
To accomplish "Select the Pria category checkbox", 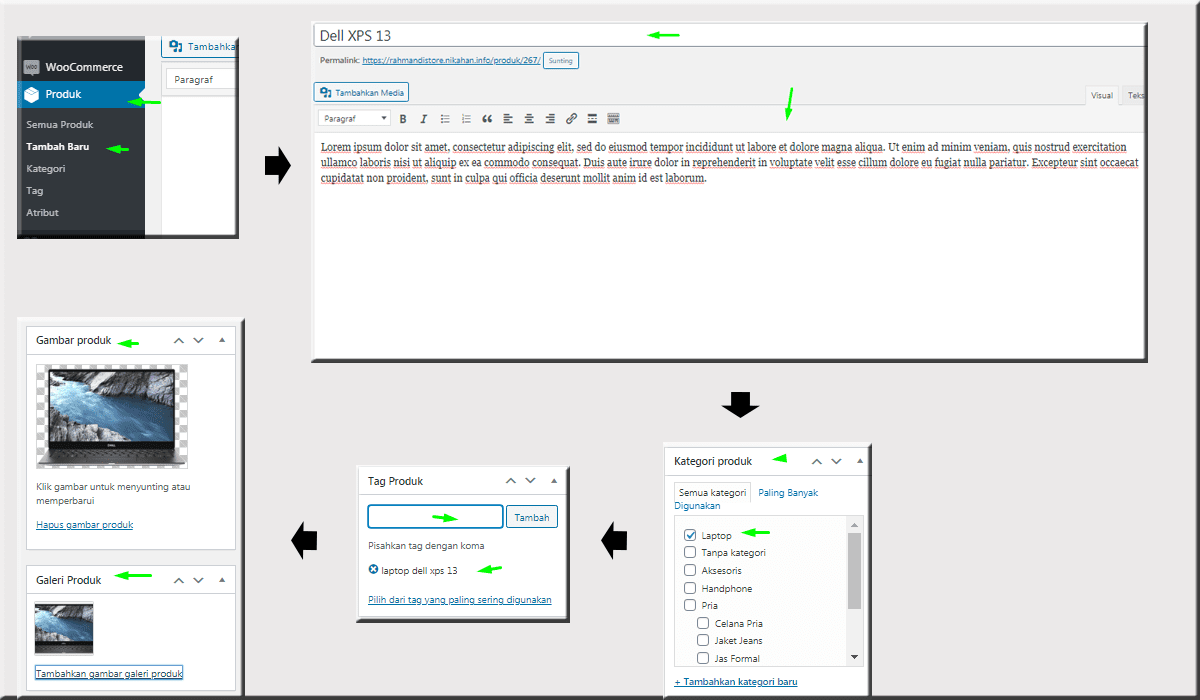I will [x=690, y=605].
